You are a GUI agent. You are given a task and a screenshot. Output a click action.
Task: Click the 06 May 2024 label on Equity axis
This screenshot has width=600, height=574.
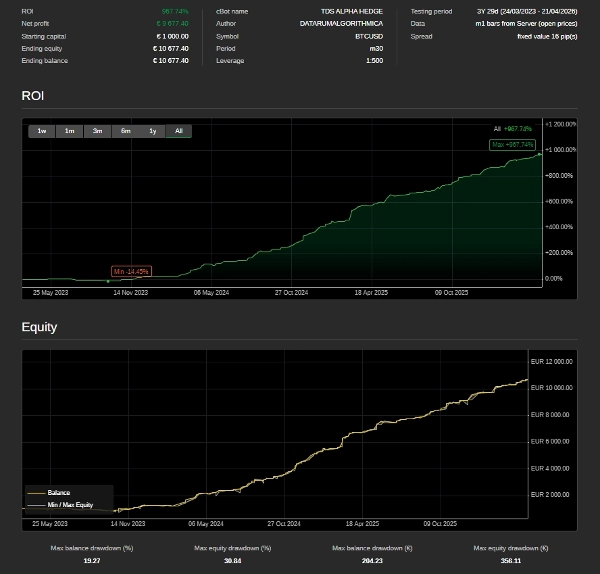pos(206,524)
